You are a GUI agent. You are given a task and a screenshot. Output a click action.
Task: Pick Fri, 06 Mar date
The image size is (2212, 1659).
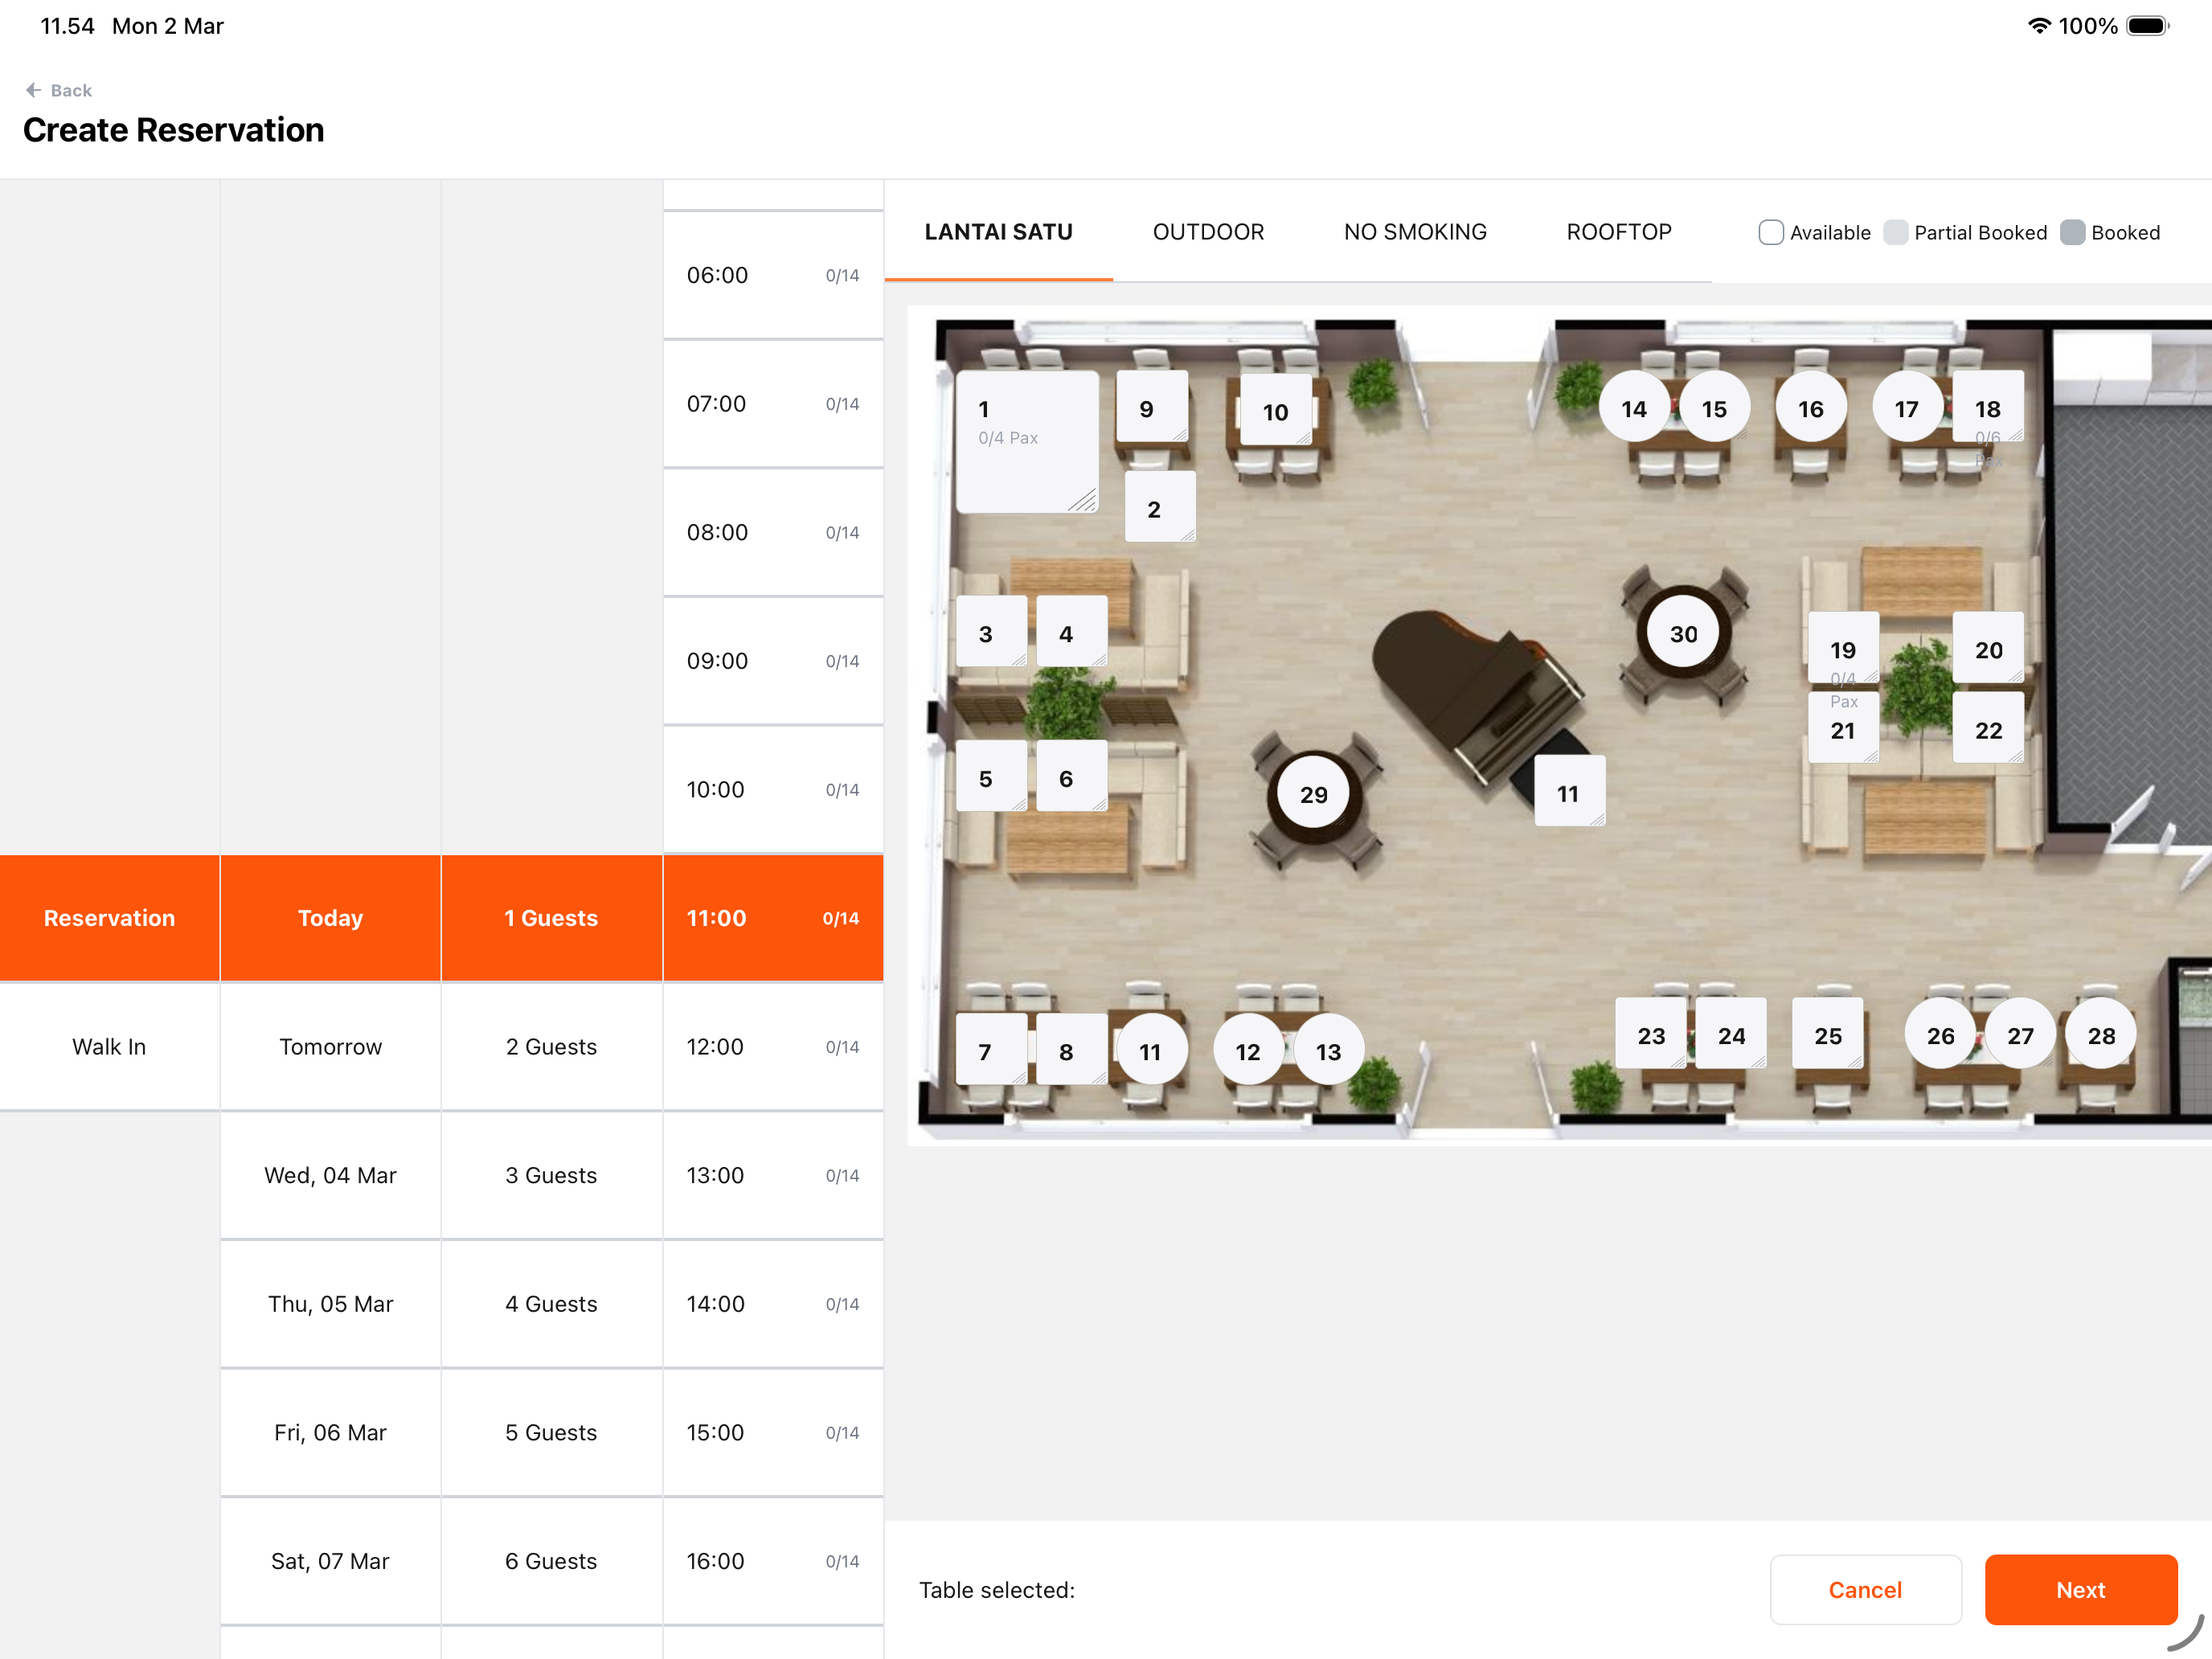coord(330,1432)
